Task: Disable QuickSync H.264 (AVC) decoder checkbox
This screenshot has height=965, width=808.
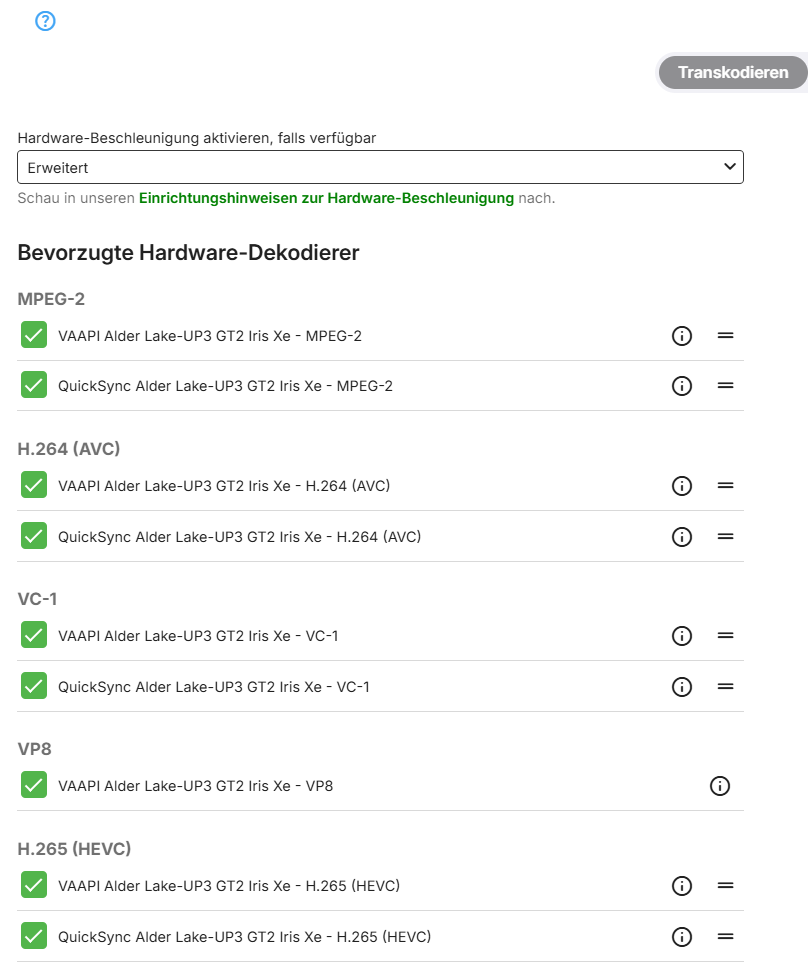Action: pyautogui.click(x=34, y=536)
